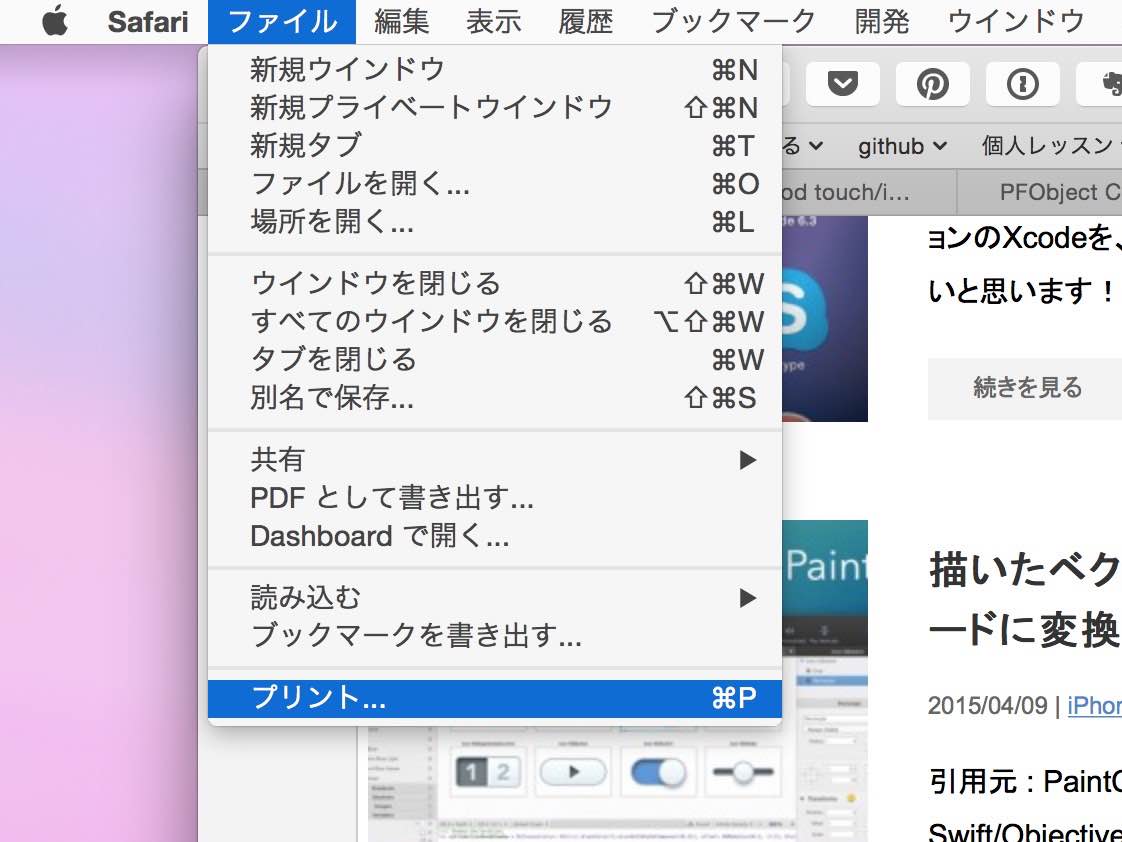Click the segmented 1 2 control image
Viewport: 1122px width, 842px height.
tap(488, 772)
